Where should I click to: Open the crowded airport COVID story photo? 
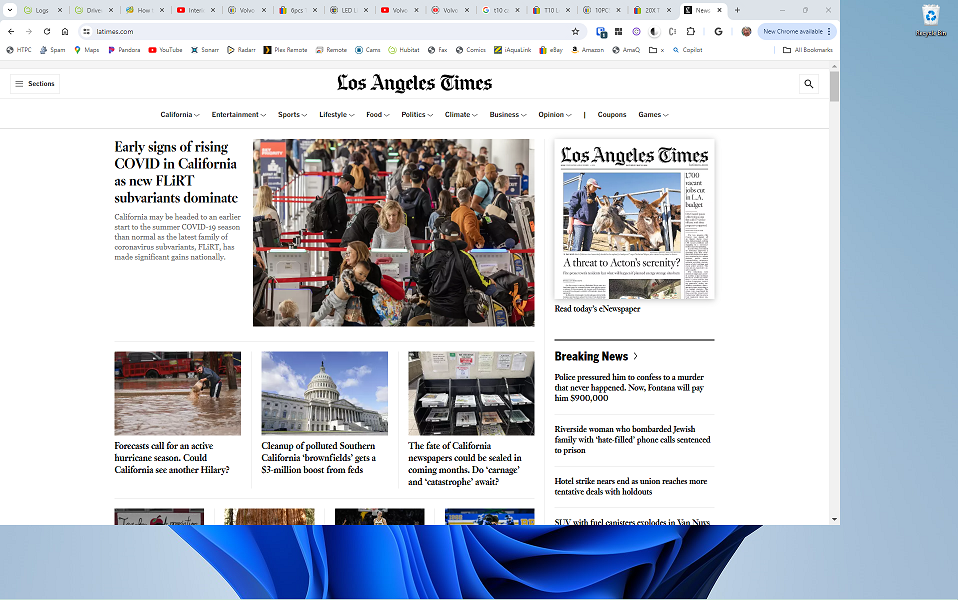[x=393, y=233]
